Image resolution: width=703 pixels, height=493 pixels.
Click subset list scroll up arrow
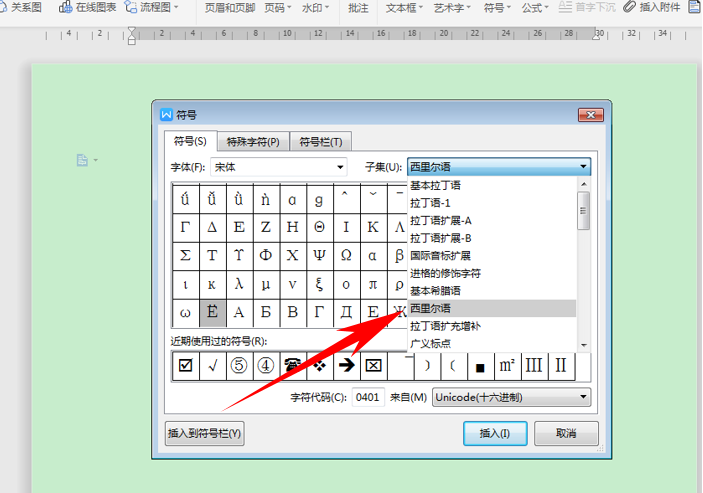tap(583, 184)
